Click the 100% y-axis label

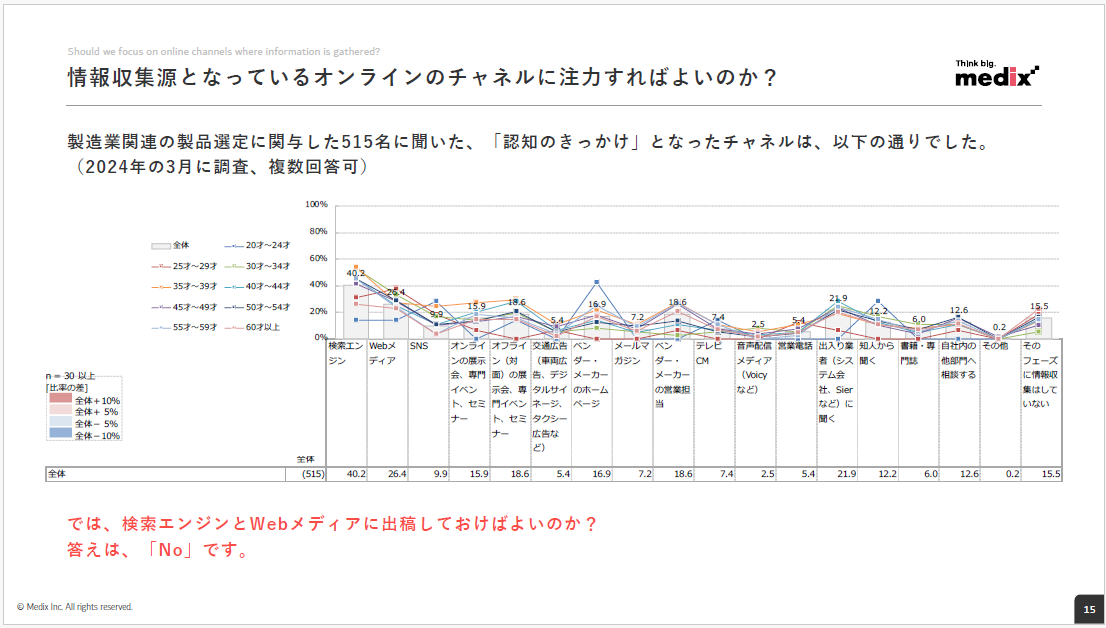tap(316, 204)
